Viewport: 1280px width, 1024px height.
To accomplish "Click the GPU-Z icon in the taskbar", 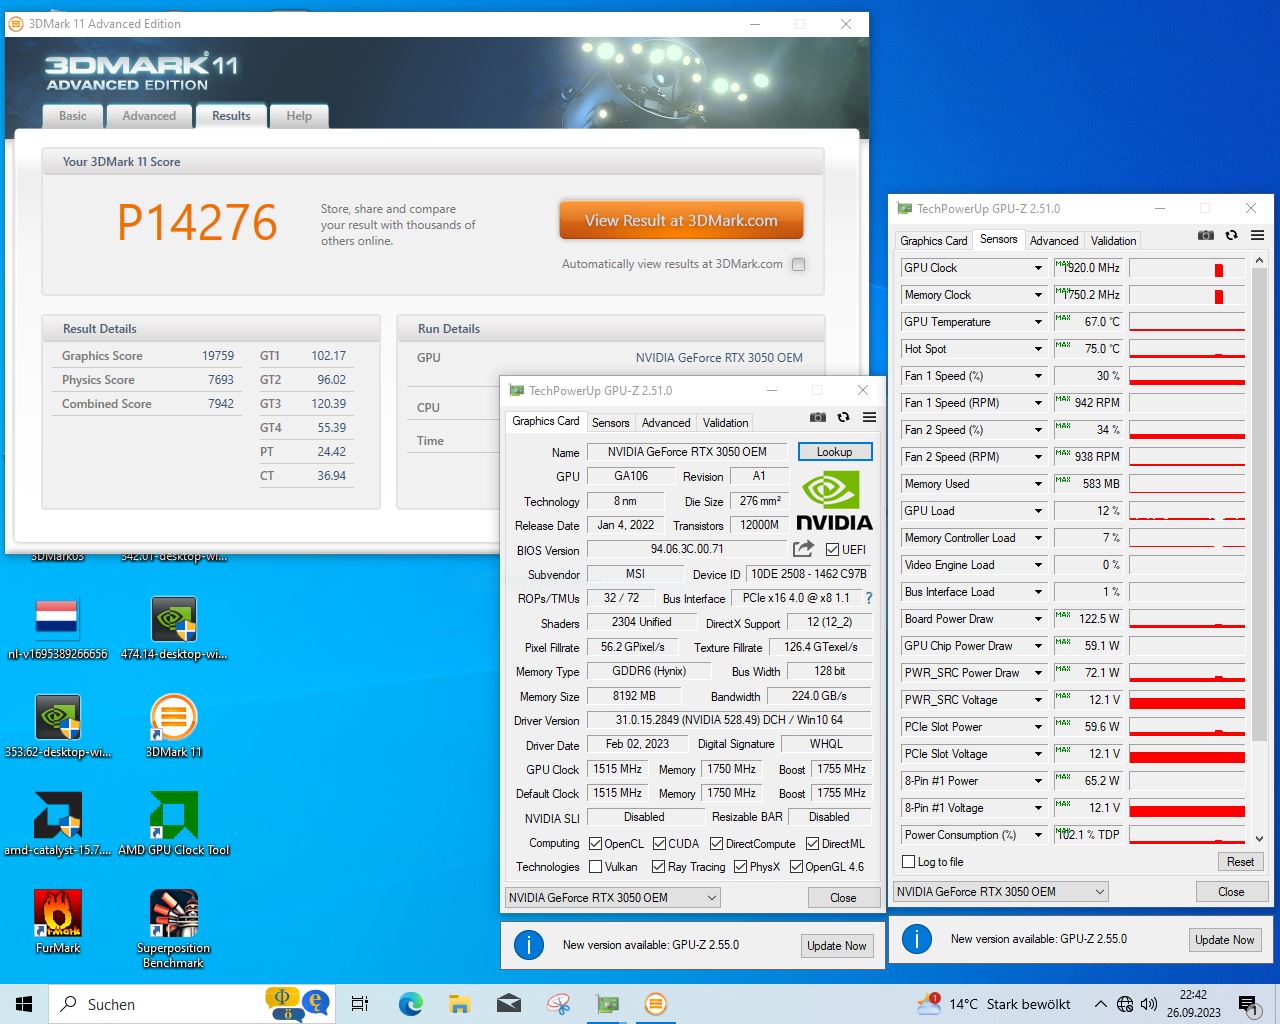I will pyautogui.click(x=607, y=1004).
